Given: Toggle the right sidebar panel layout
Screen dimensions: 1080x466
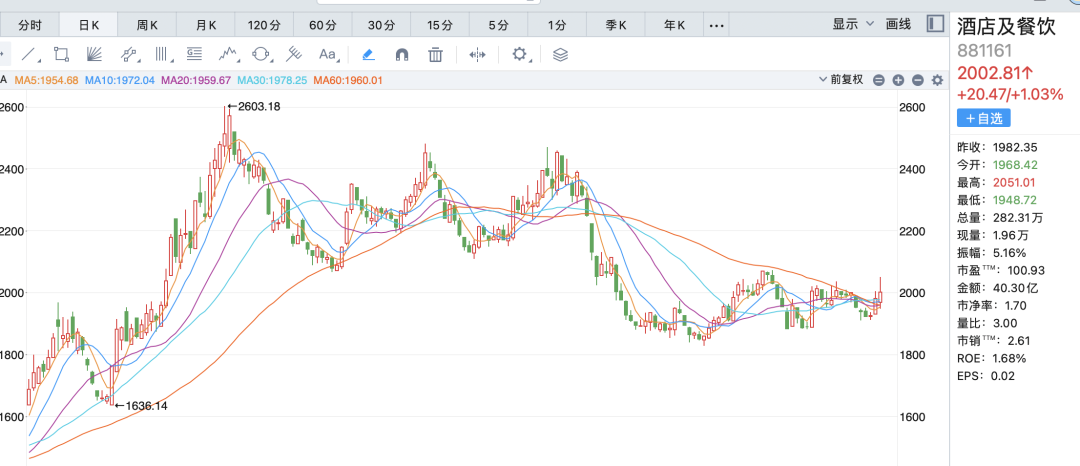Looking at the screenshot, I should coord(935,23).
